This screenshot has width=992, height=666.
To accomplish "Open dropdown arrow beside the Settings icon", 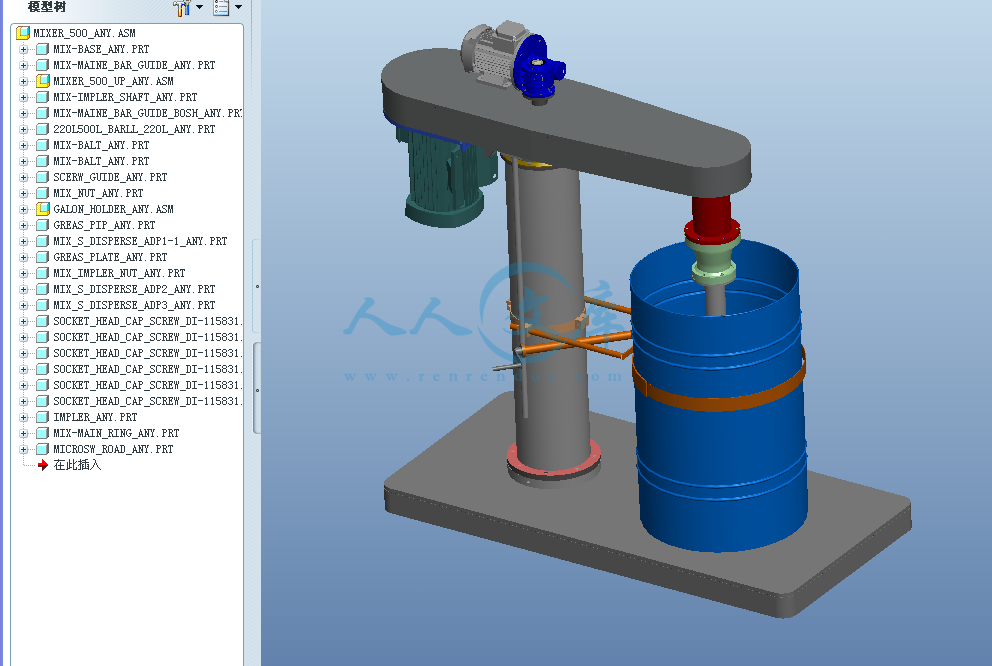I will (199, 8).
